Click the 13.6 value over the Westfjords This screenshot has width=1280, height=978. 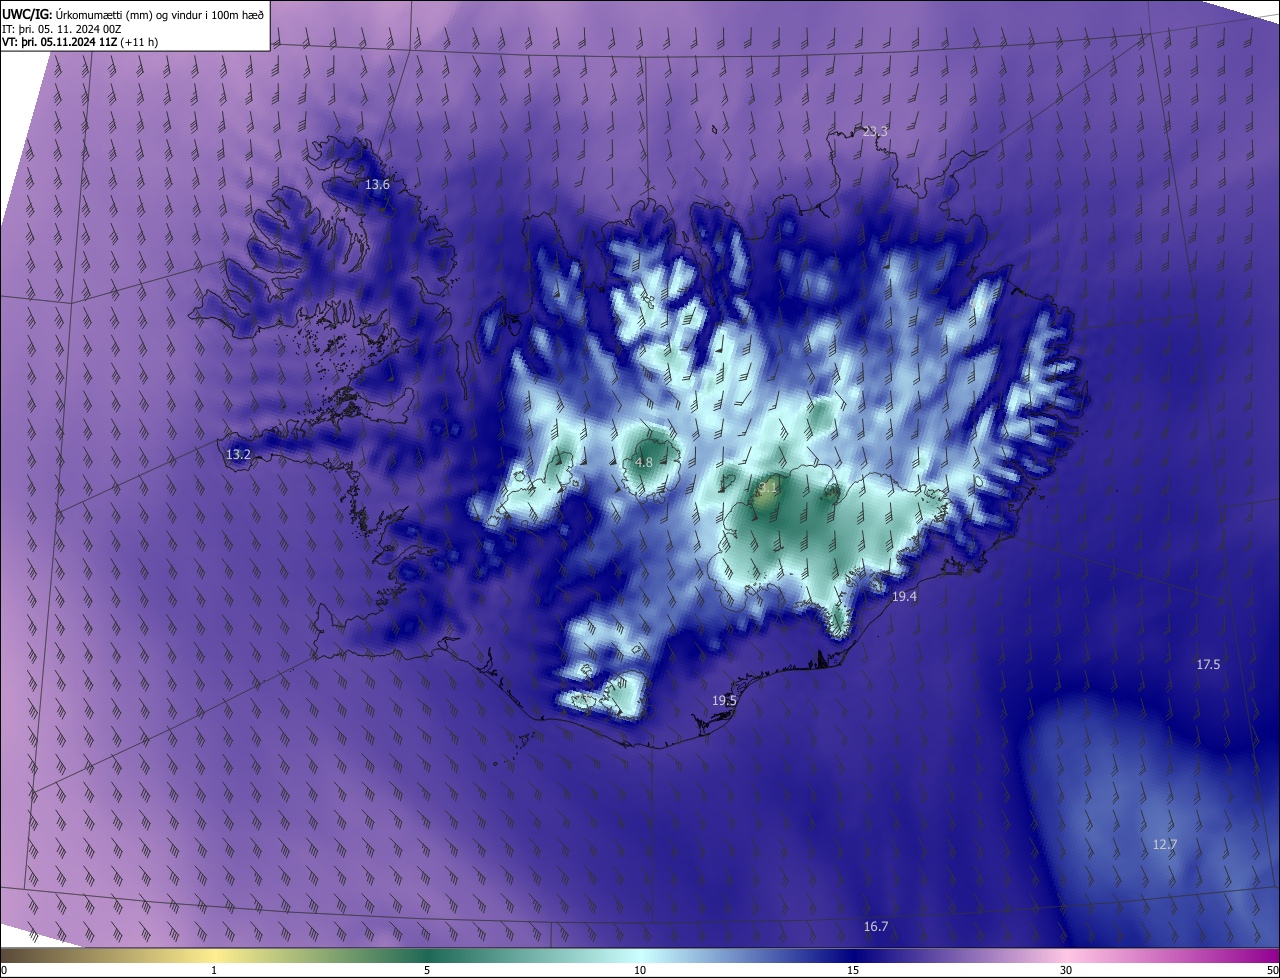point(377,185)
